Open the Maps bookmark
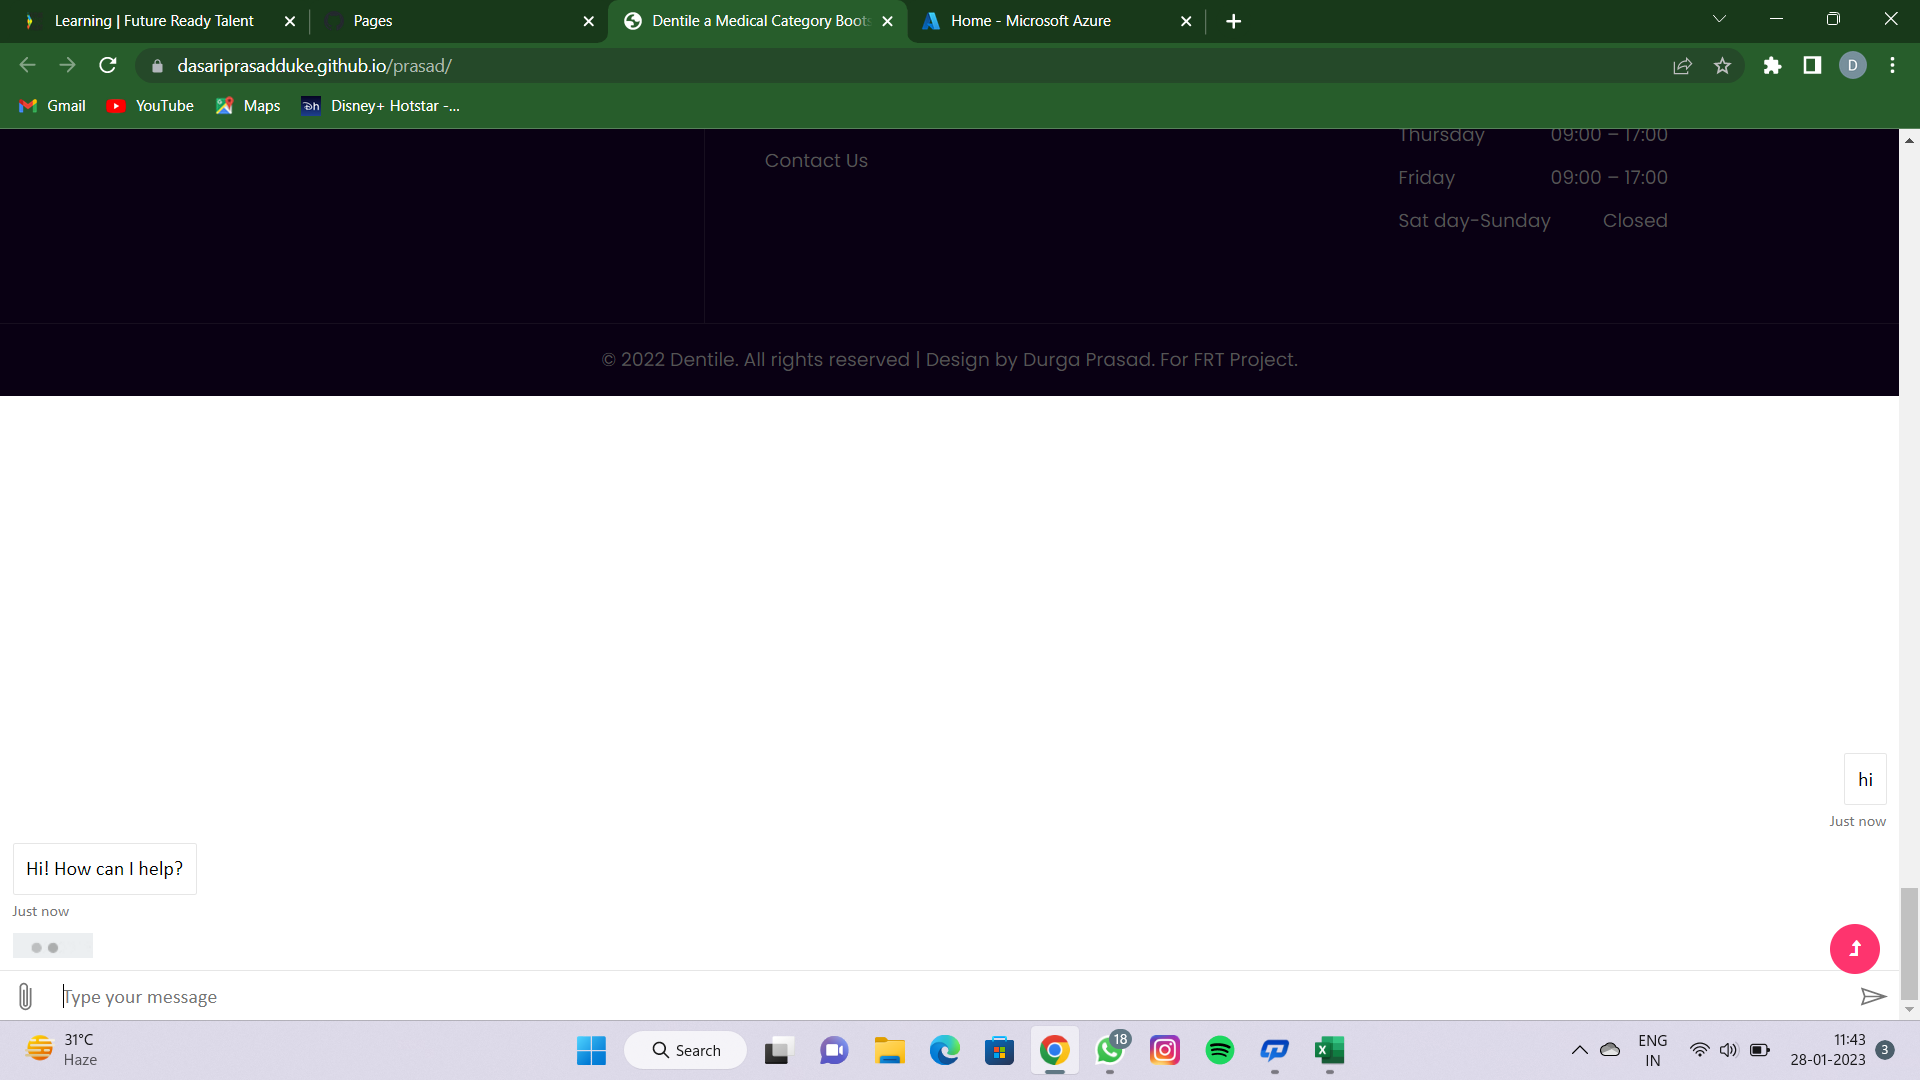This screenshot has height=1080, width=1920. pyautogui.click(x=248, y=106)
